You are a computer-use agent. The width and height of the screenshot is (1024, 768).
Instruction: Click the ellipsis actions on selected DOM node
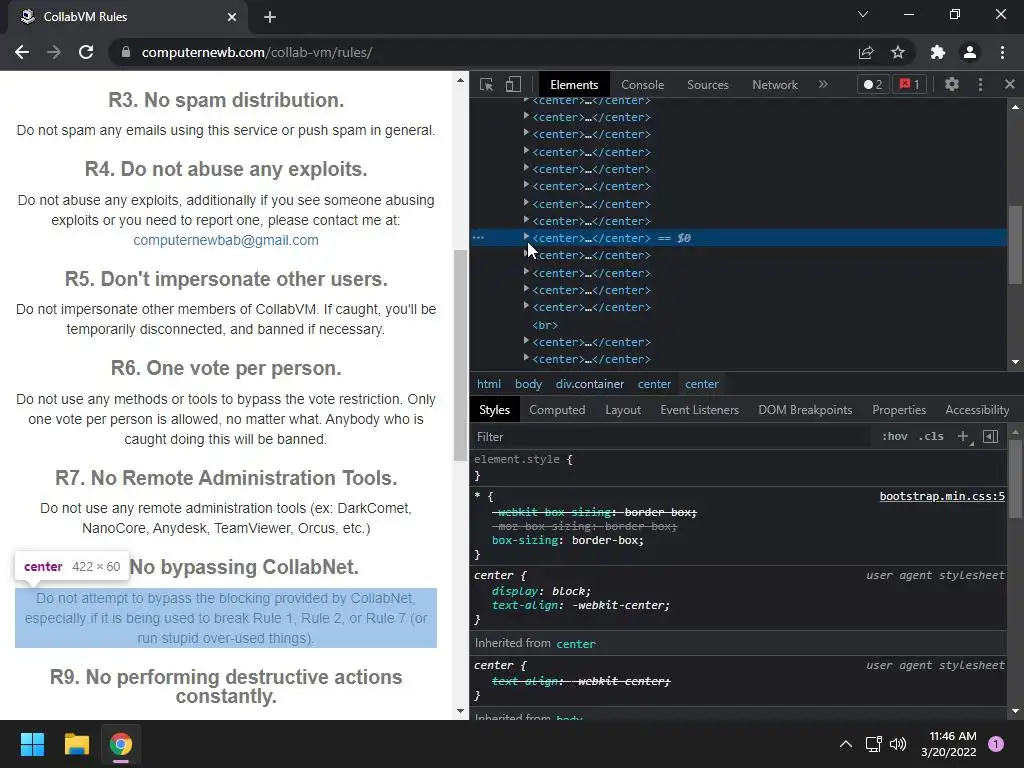point(479,238)
